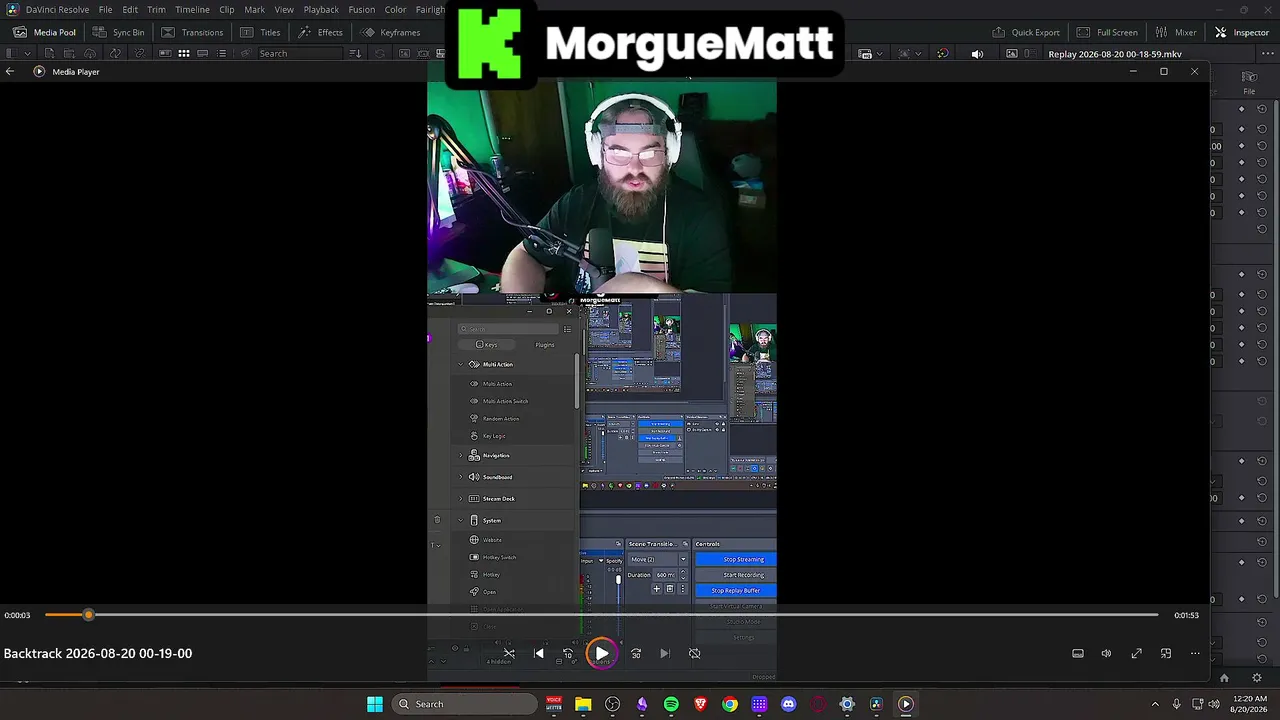
Task: Open the DaVinci Resolve File menu
Action: pyautogui.click(x=105, y=10)
